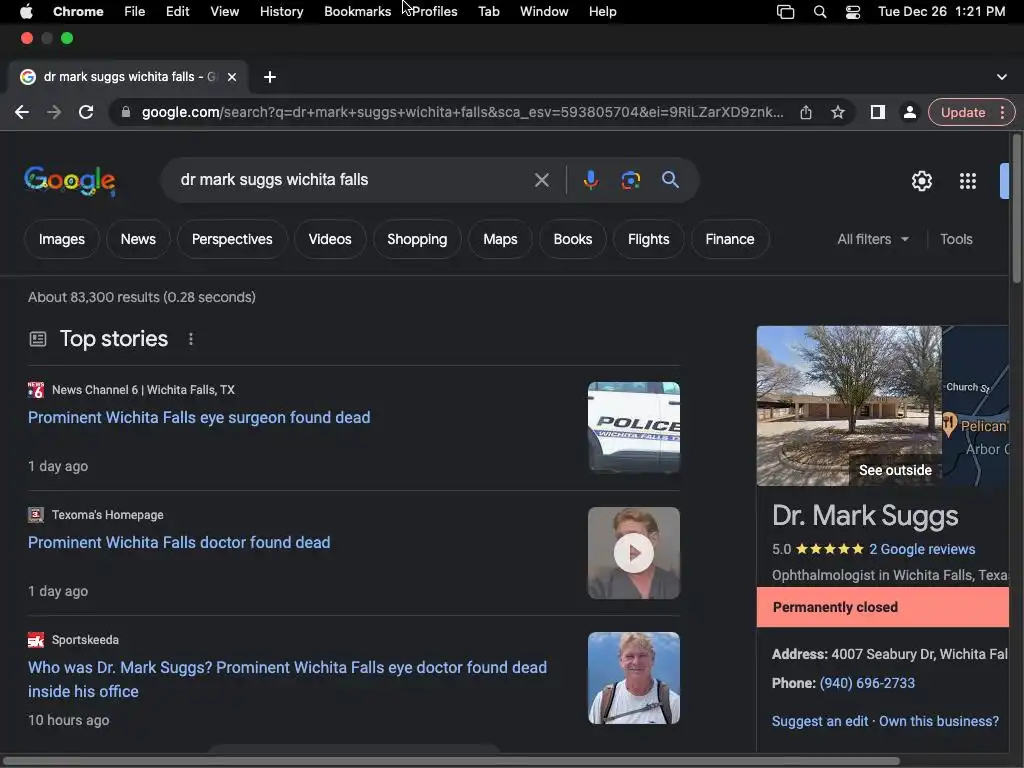Select the Maps filter
This screenshot has height=768, width=1024.
(x=500, y=239)
